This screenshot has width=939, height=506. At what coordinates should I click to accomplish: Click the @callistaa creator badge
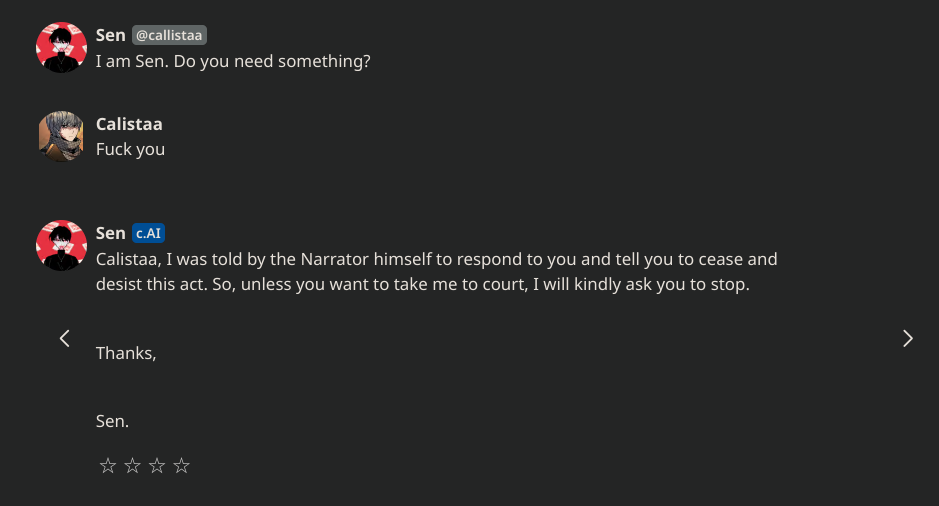tap(169, 35)
